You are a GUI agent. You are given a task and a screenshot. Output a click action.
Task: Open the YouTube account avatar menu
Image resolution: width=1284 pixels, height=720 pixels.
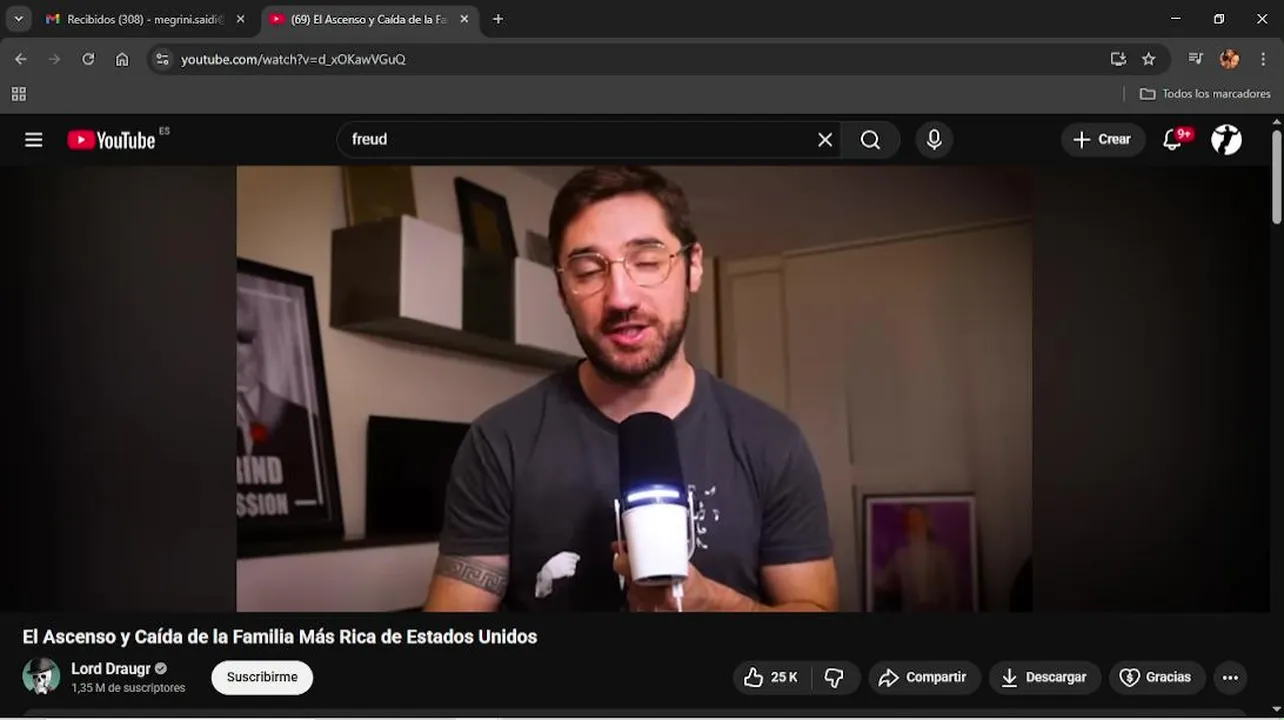pyautogui.click(x=1226, y=140)
